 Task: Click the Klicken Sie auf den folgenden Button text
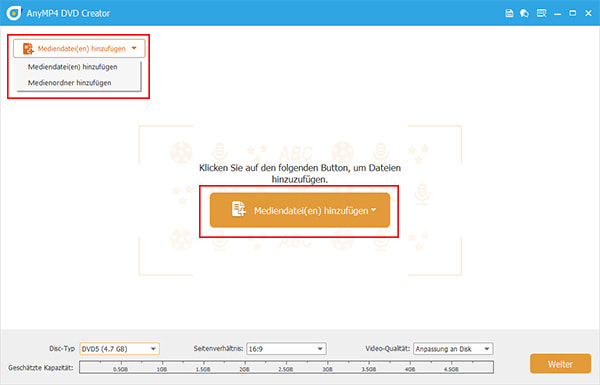click(x=300, y=173)
